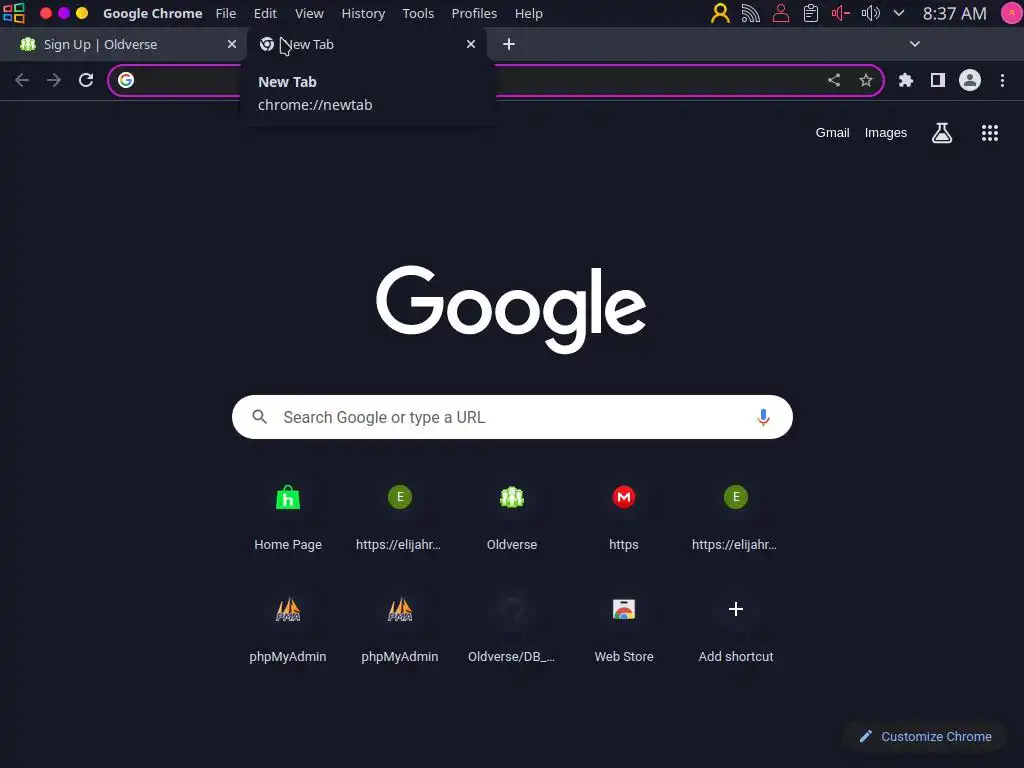This screenshot has height=768, width=1024.
Task: Go back with the back arrow
Action: 22,80
